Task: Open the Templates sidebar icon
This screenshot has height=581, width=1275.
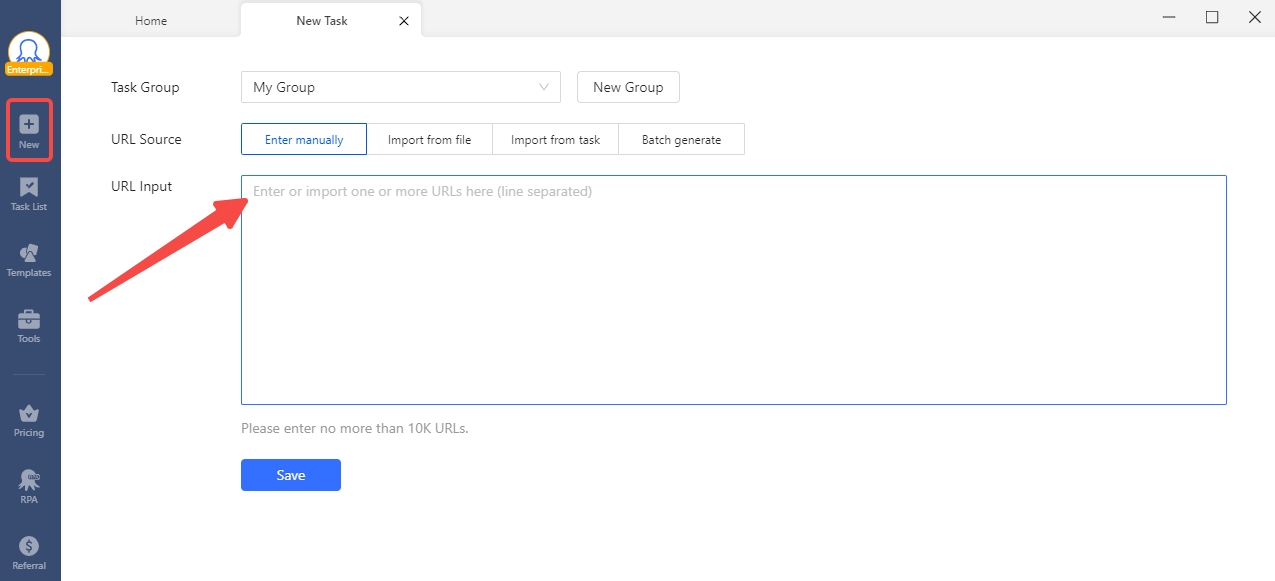Action: (29, 254)
